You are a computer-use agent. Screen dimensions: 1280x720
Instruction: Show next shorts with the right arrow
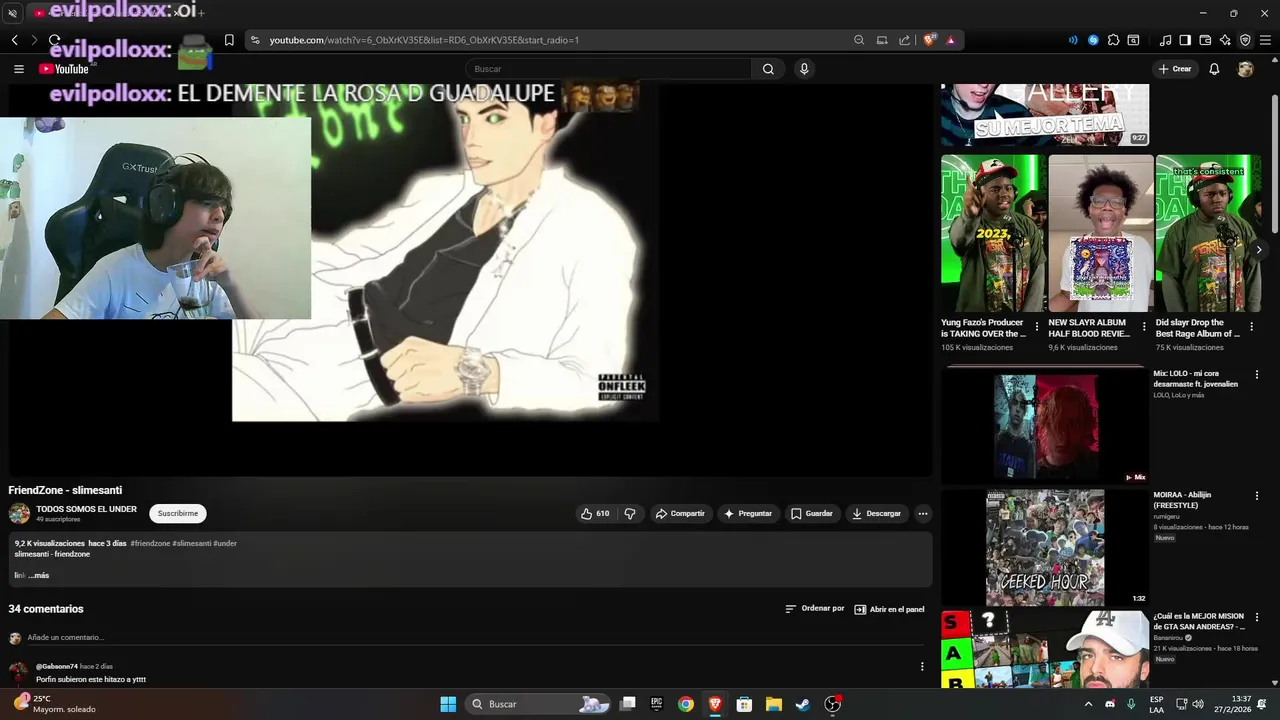point(1259,250)
